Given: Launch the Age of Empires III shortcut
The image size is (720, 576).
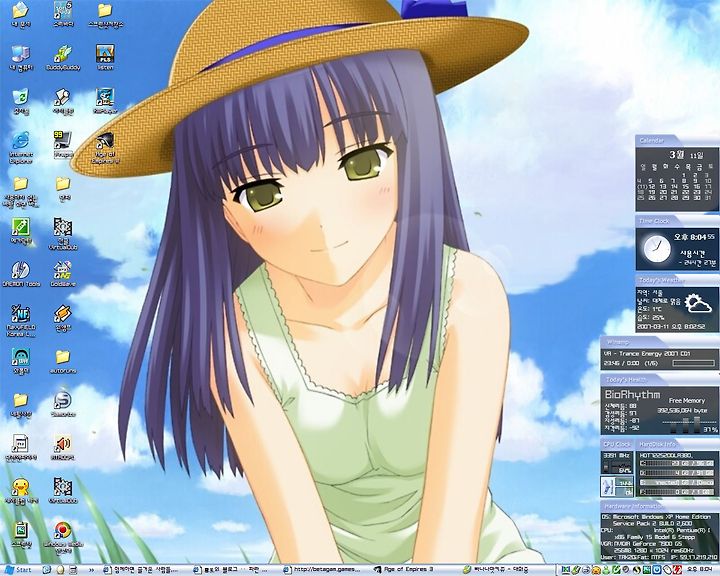Looking at the screenshot, I should coord(105,147).
